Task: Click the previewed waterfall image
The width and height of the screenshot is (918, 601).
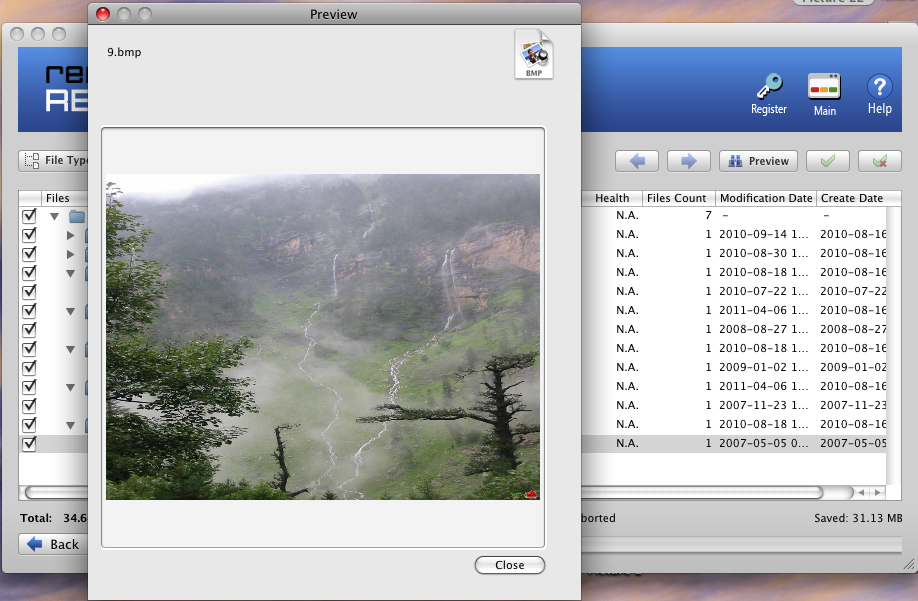Action: (x=323, y=336)
